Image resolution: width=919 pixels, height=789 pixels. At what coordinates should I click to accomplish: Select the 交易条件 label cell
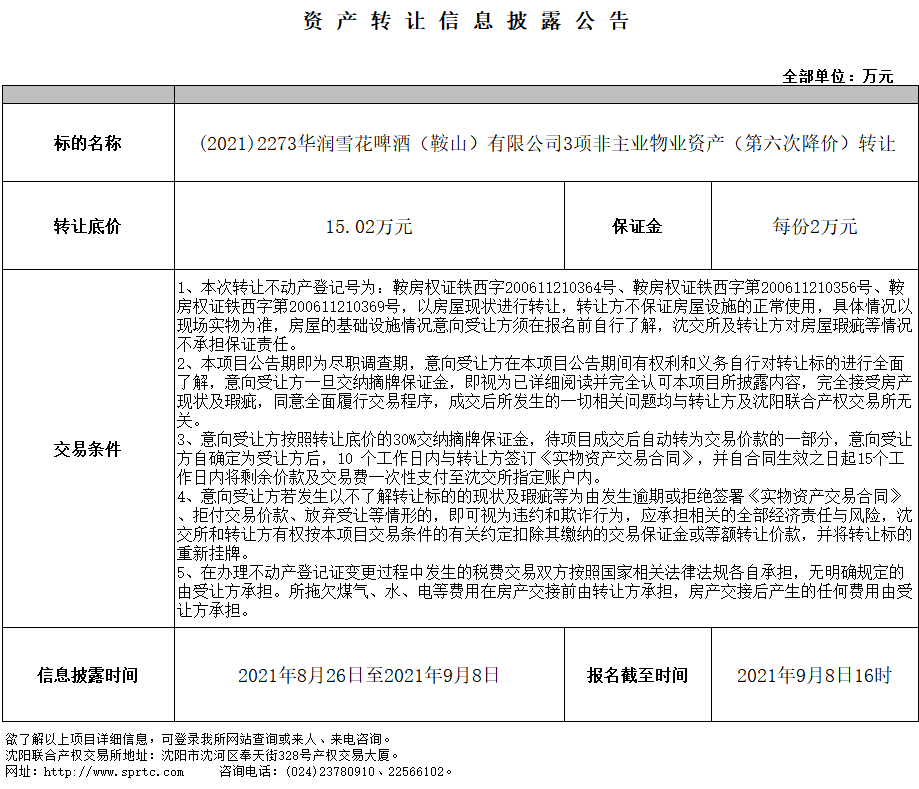88,449
